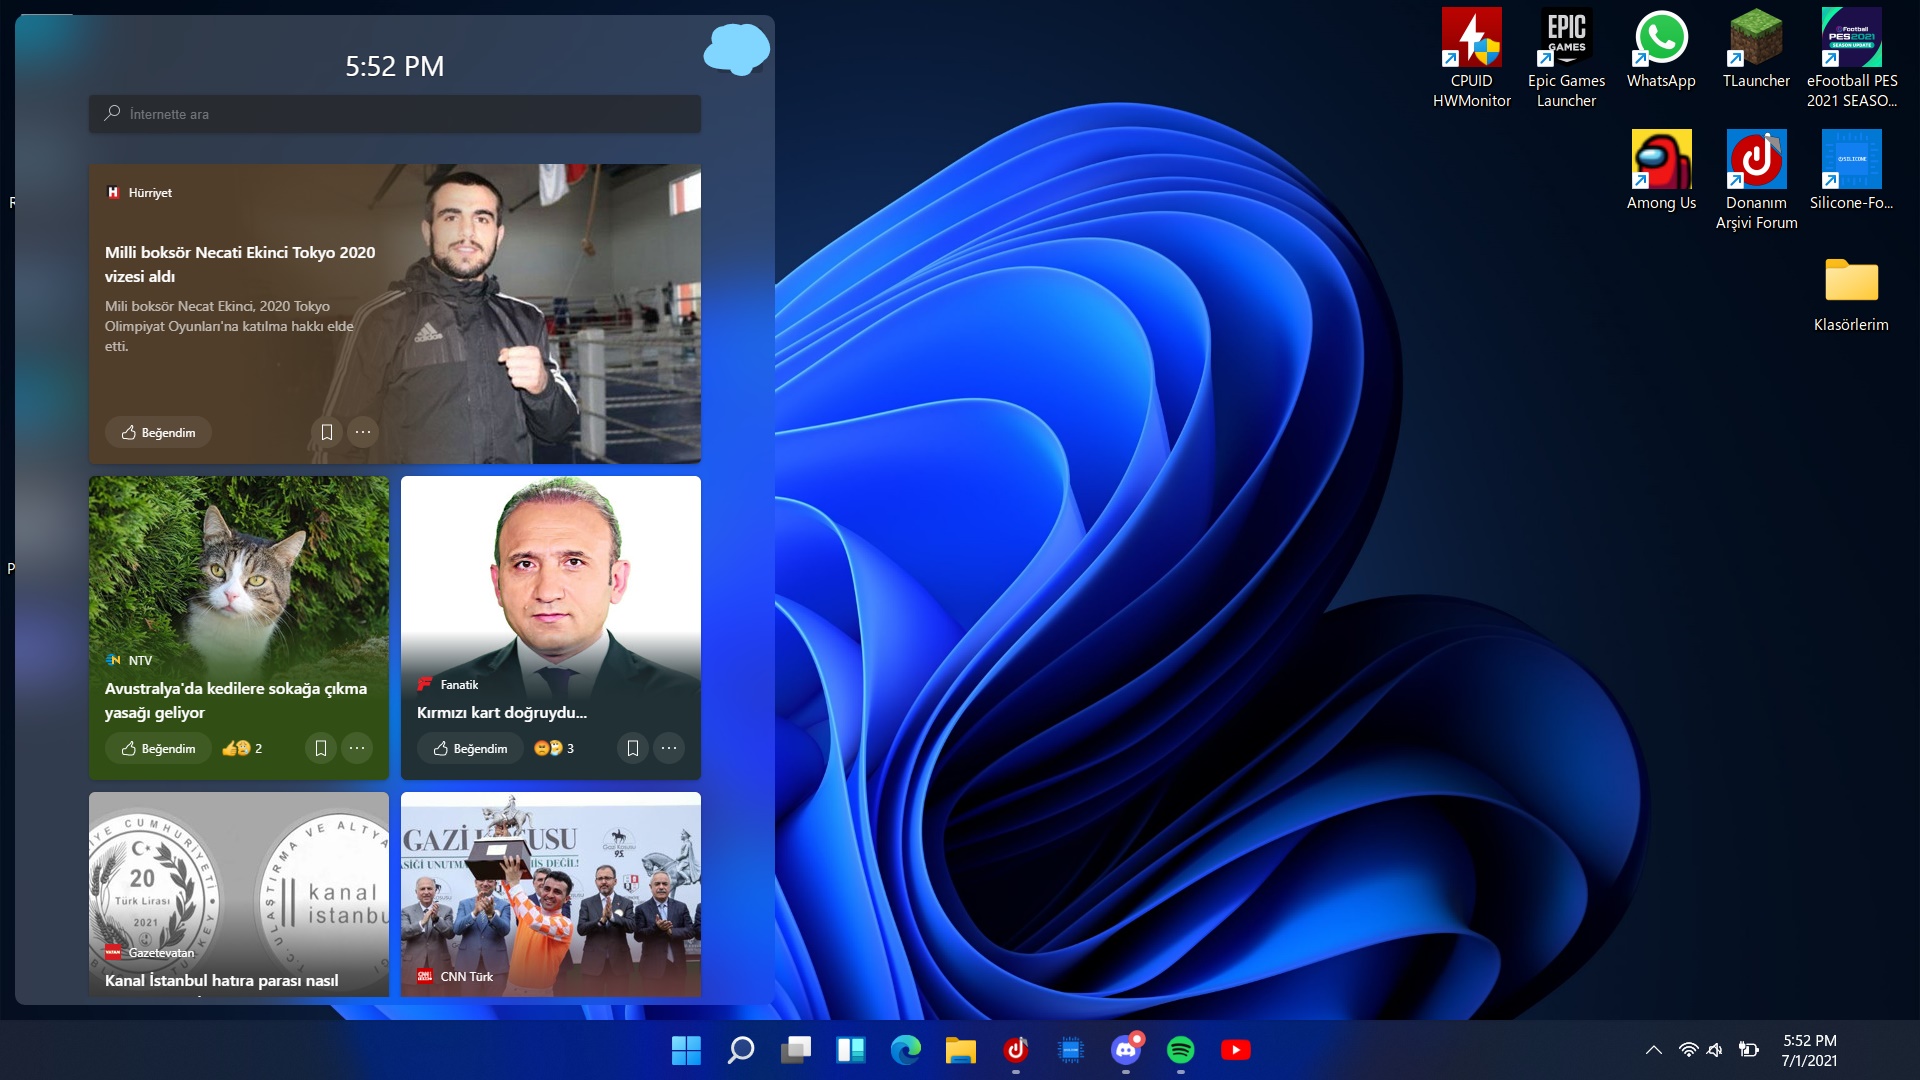1920x1080 pixels.
Task: Open Spotify from the taskbar
Action: pos(1181,1050)
